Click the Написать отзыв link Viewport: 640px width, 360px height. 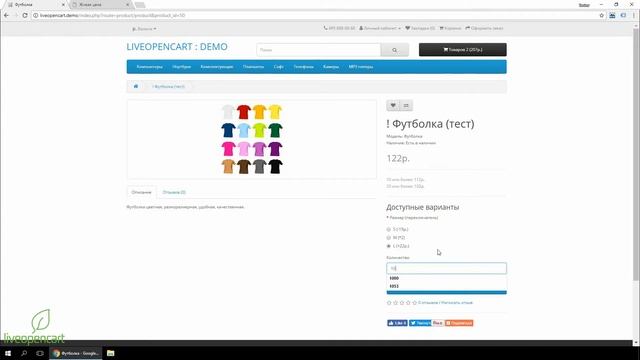(457, 303)
